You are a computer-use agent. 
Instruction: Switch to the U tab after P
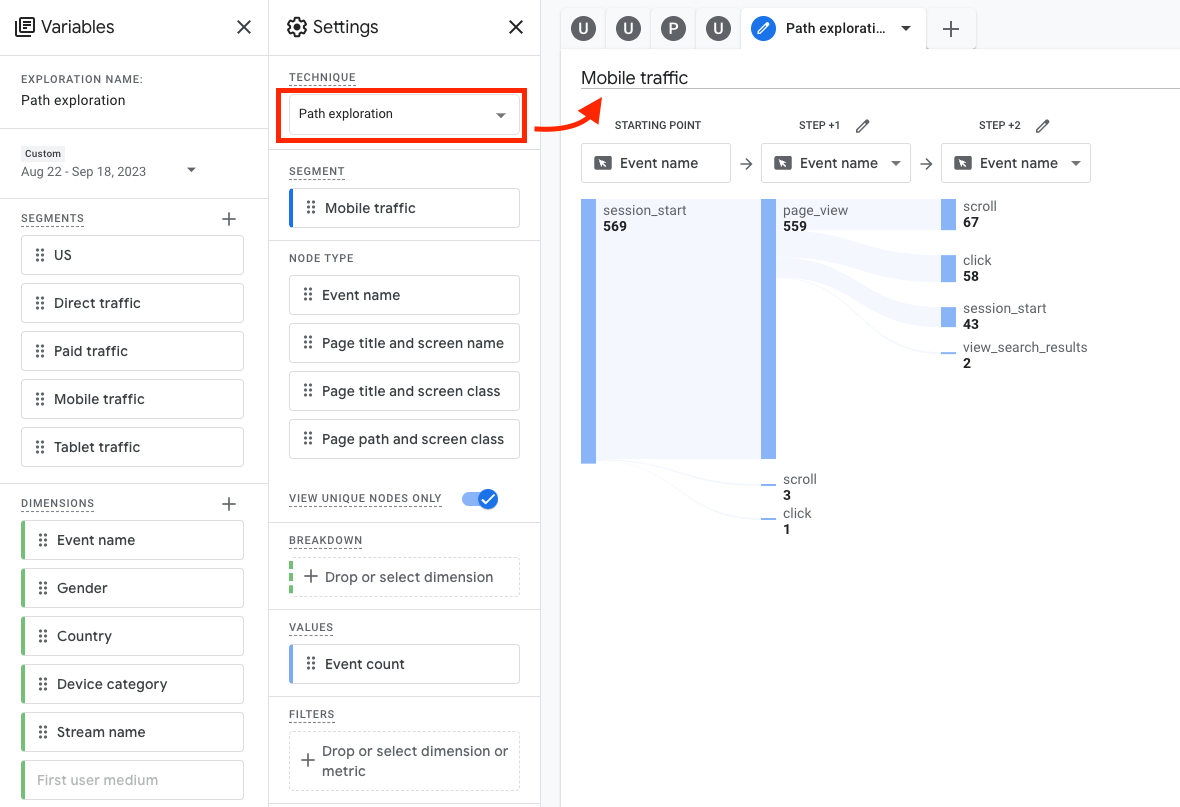coord(719,29)
